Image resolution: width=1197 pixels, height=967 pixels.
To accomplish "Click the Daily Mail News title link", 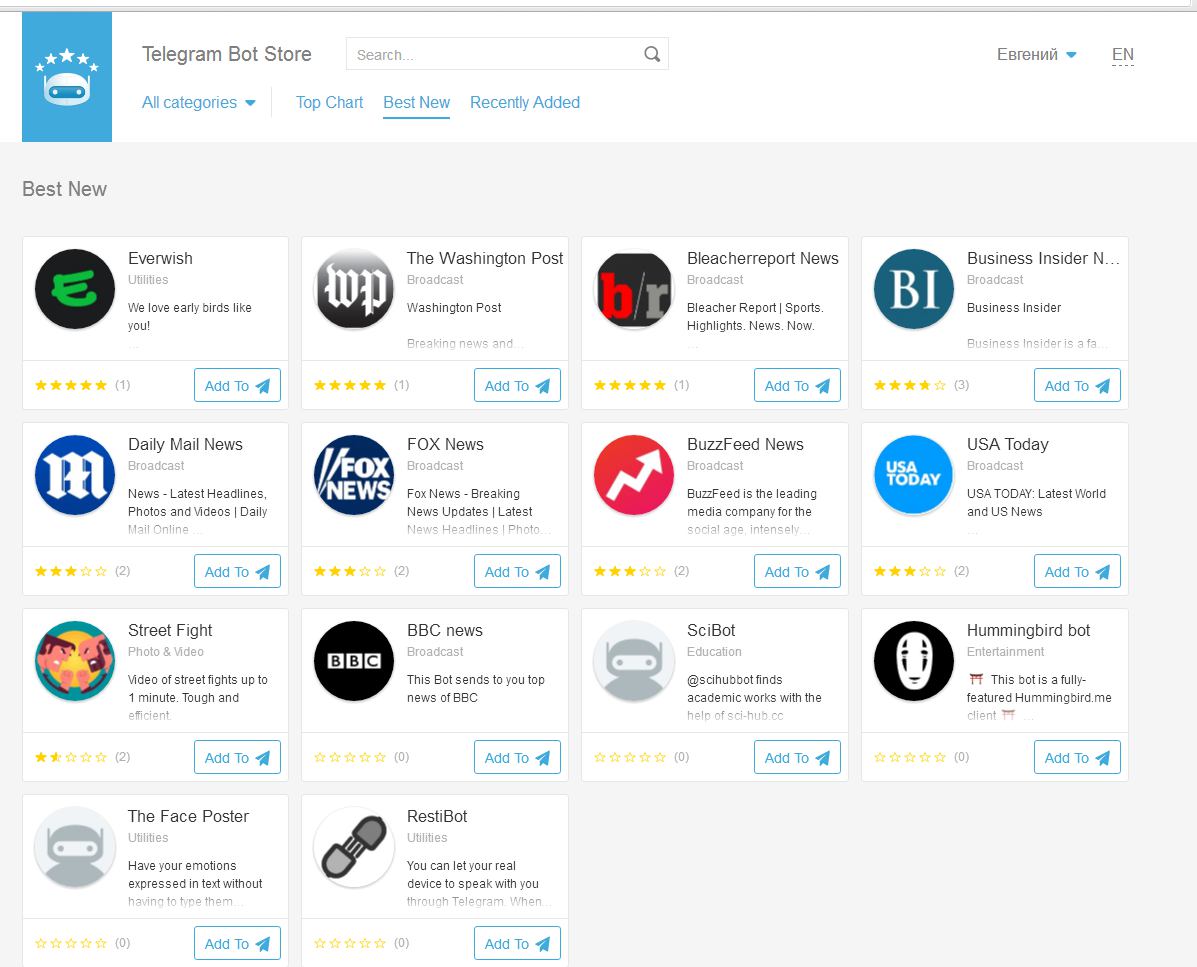I will click(185, 444).
